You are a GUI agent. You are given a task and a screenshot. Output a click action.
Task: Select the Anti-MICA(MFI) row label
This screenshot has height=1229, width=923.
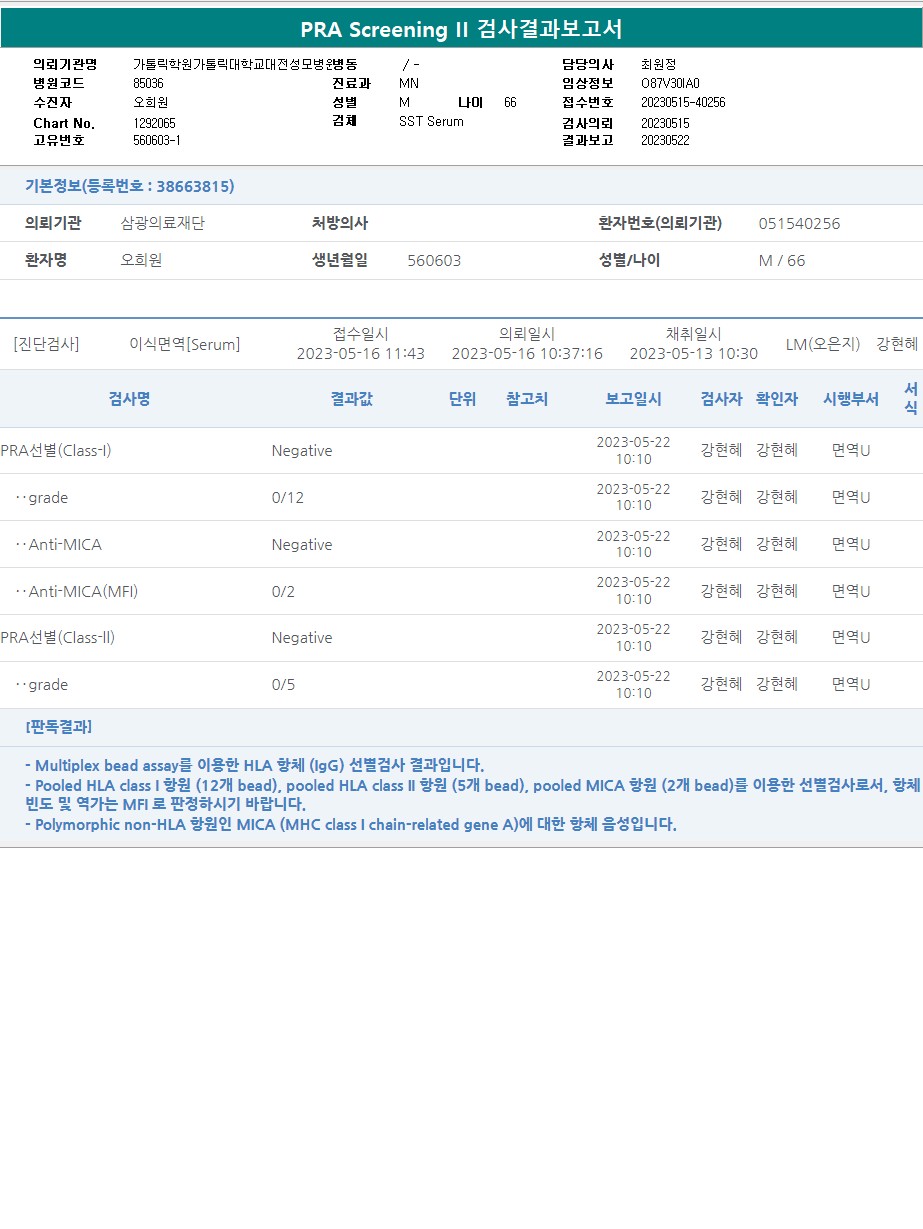(77, 591)
